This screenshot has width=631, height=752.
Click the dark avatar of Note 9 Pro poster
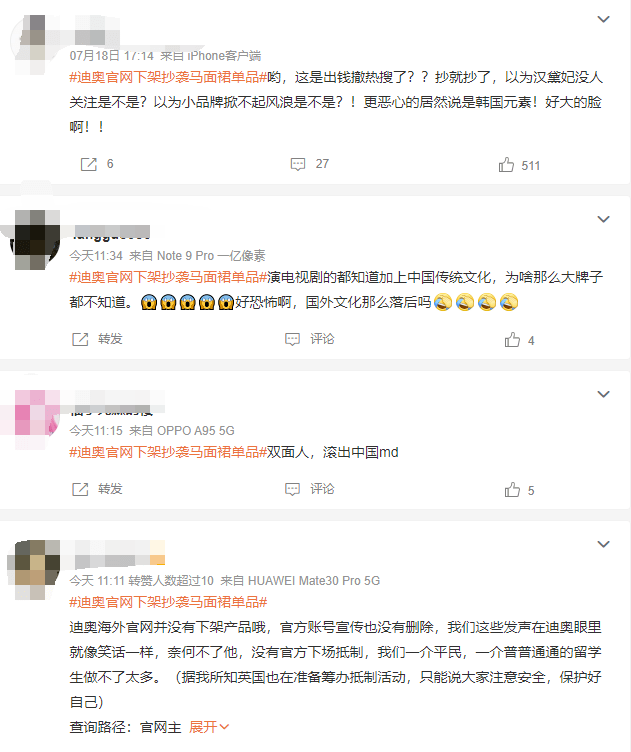tap(35, 239)
